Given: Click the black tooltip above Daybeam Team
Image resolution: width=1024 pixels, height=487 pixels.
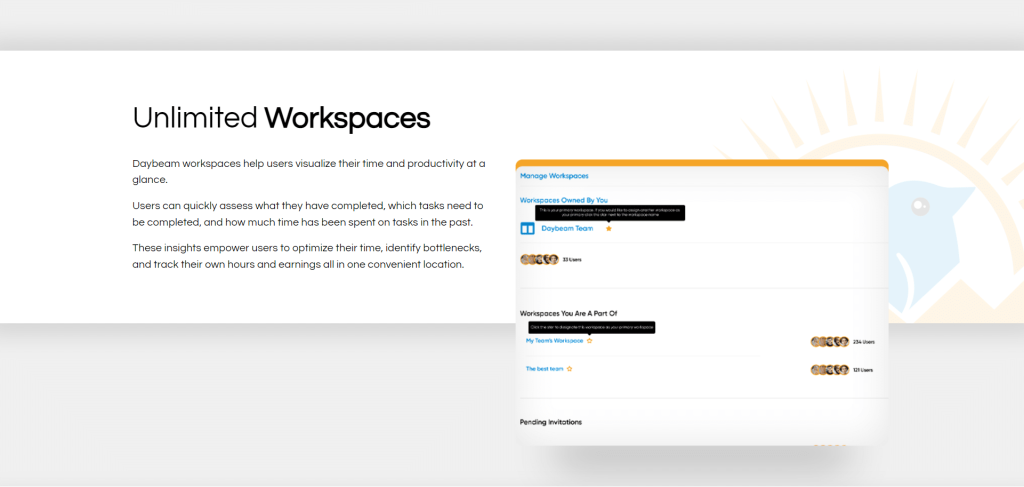Looking at the screenshot, I should click(610, 212).
